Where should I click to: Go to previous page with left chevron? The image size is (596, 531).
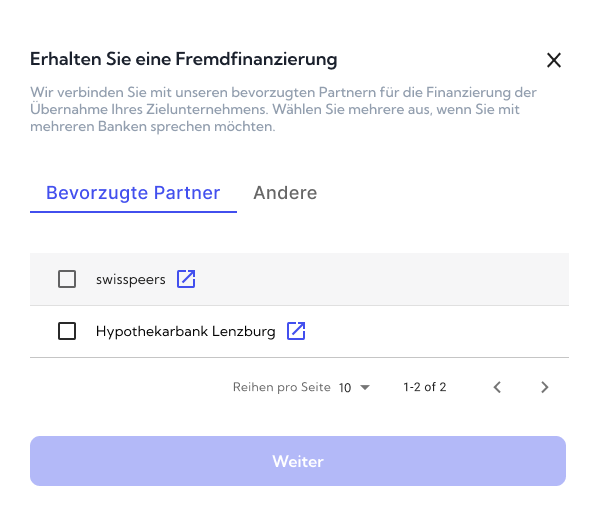point(497,387)
